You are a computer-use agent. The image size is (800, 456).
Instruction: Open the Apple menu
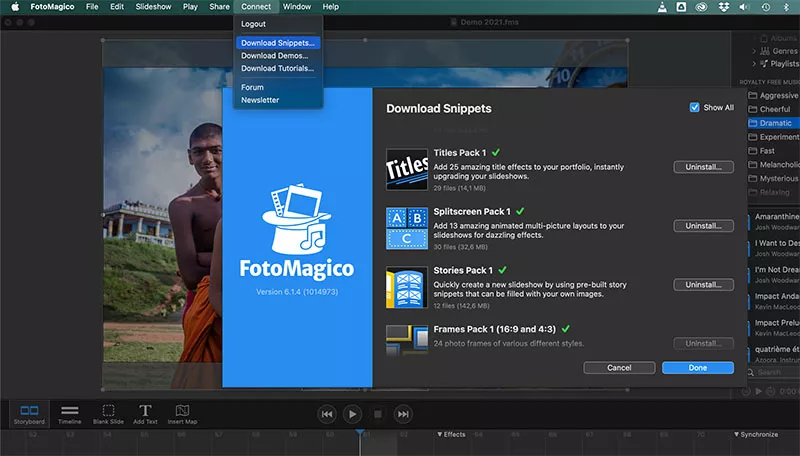tap(15, 7)
